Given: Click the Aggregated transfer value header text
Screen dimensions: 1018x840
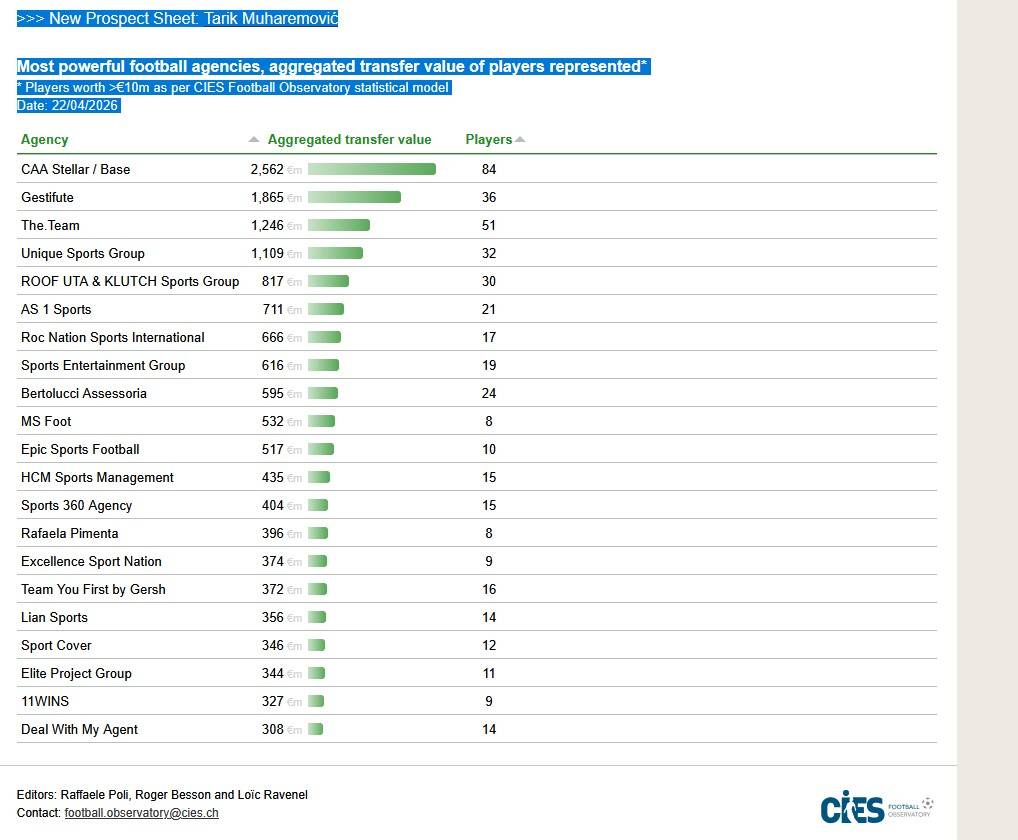Looking at the screenshot, I should click(x=349, y=140).
